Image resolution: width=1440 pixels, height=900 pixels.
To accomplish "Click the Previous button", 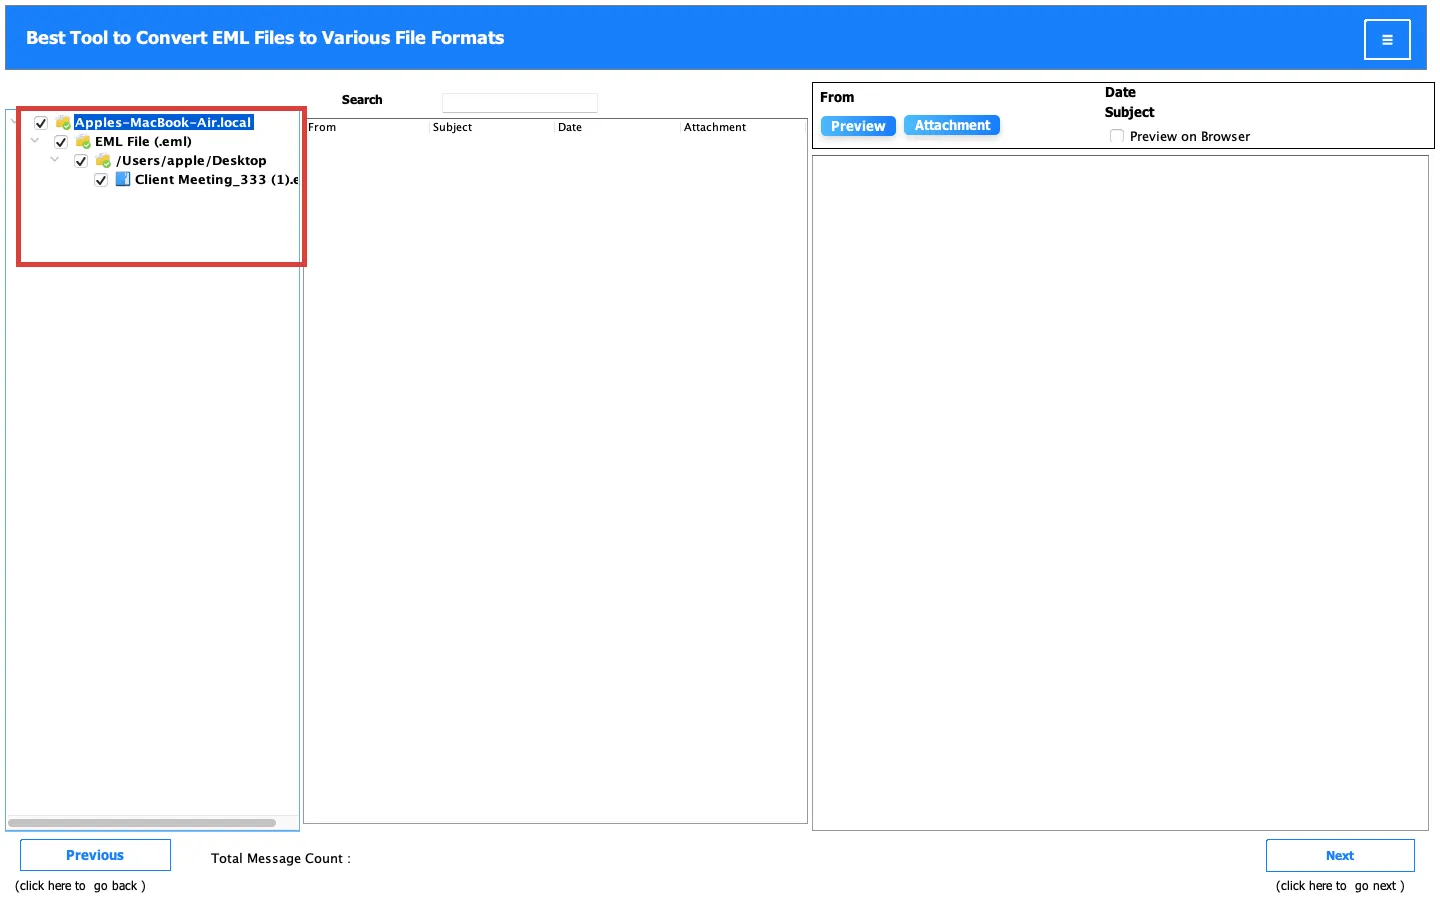I will point(95,855).
